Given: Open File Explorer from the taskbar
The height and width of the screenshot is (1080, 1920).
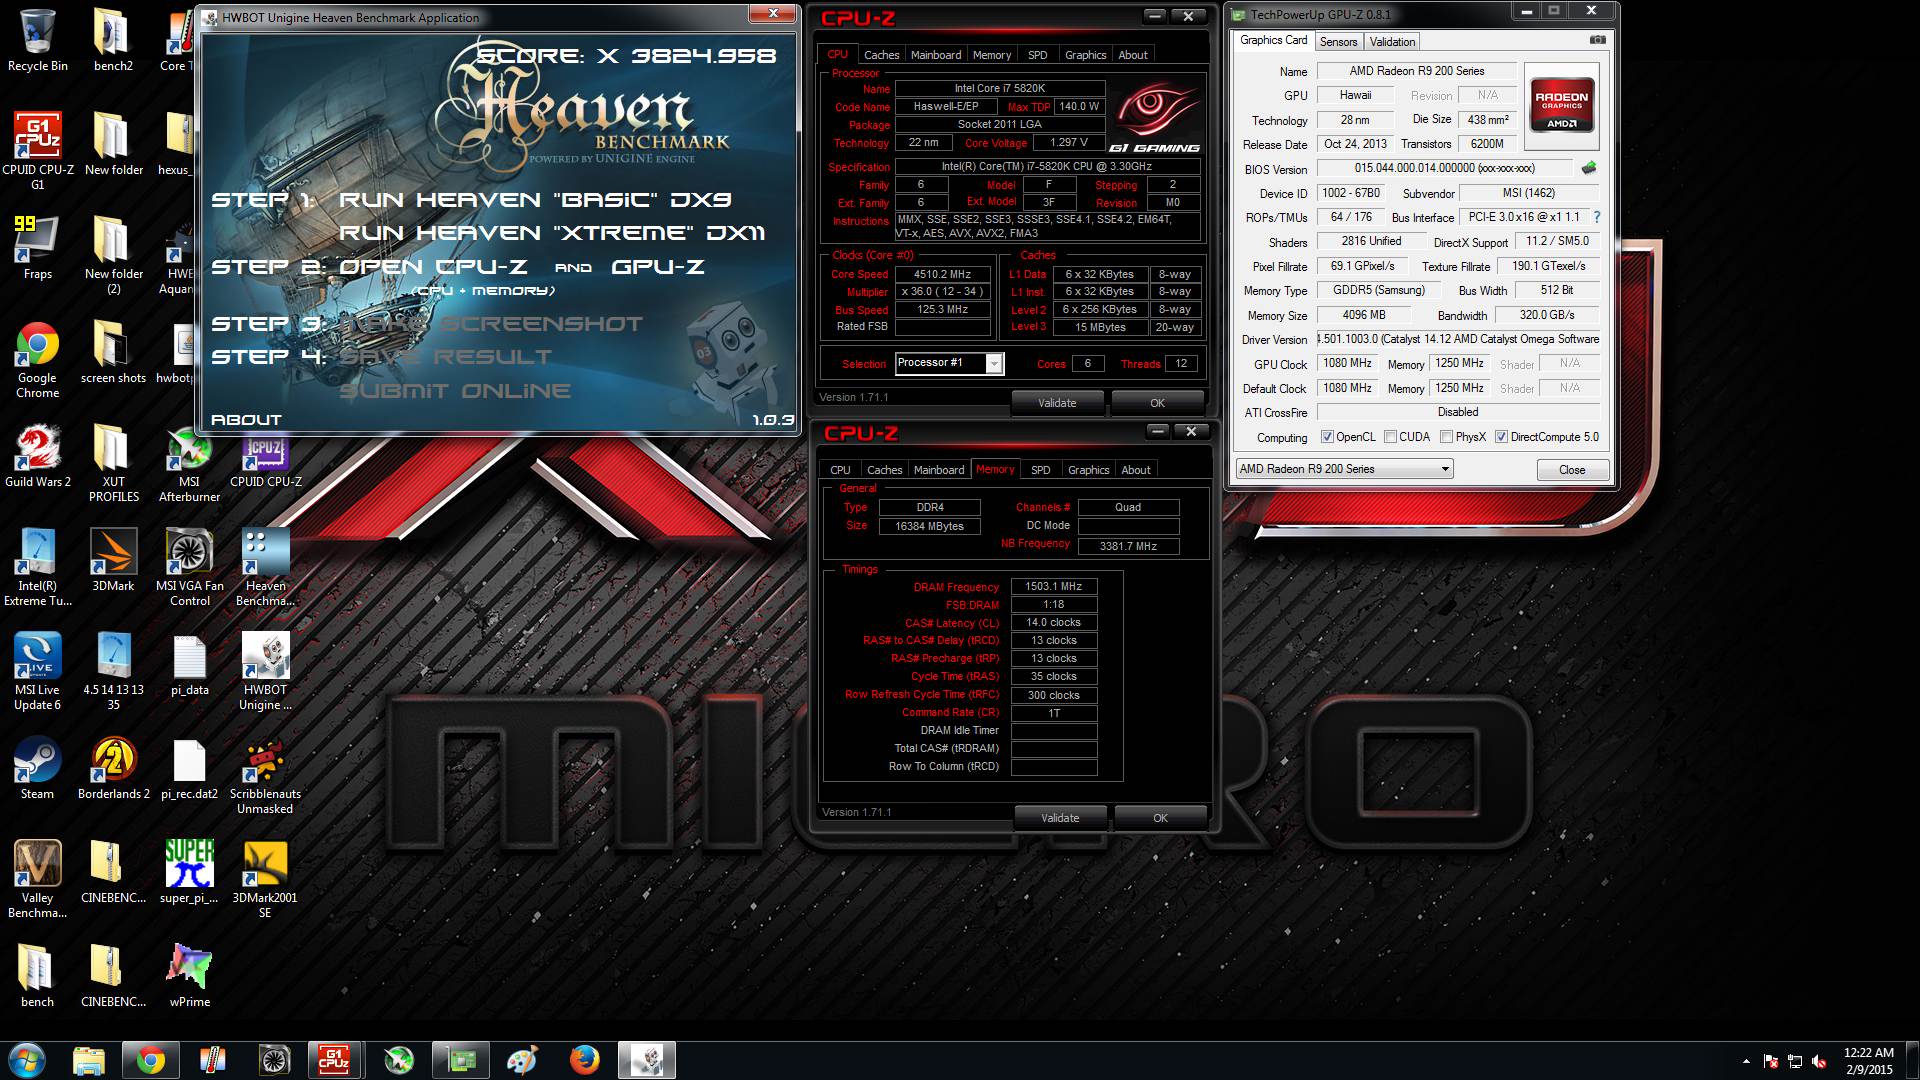Looking at the screenshot, I should (89, 1060).
